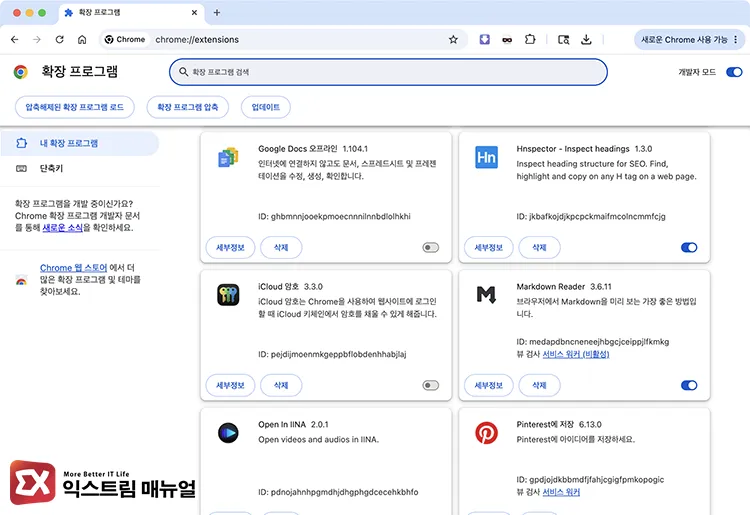Click the Markdown Reader M icon
Screen dimensions: 750x515
click(x=486, y=295)
